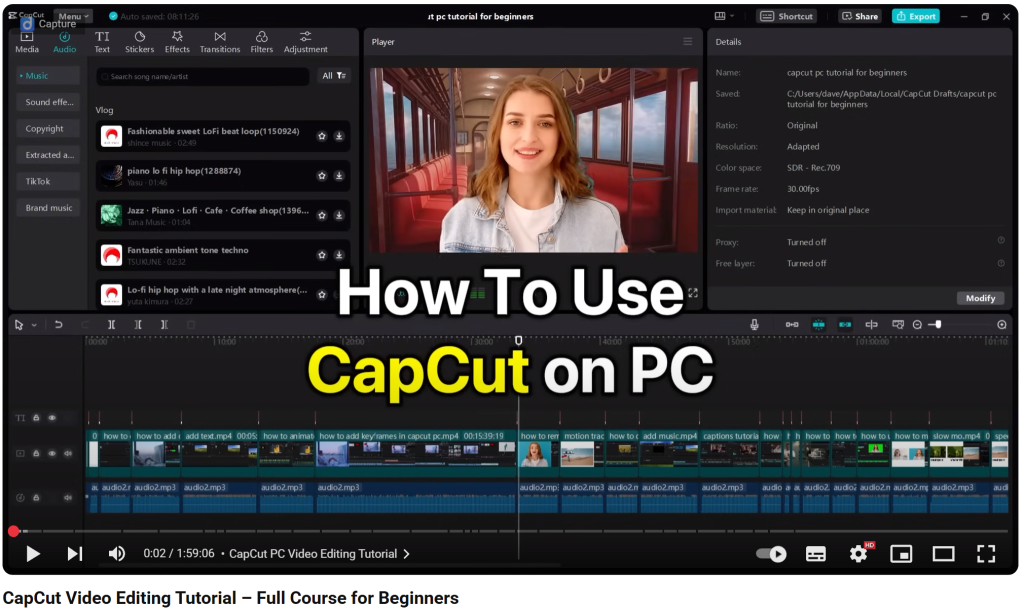Open the CapCut Menu dropdown
1024x610 pixels.
click(73, 16)
